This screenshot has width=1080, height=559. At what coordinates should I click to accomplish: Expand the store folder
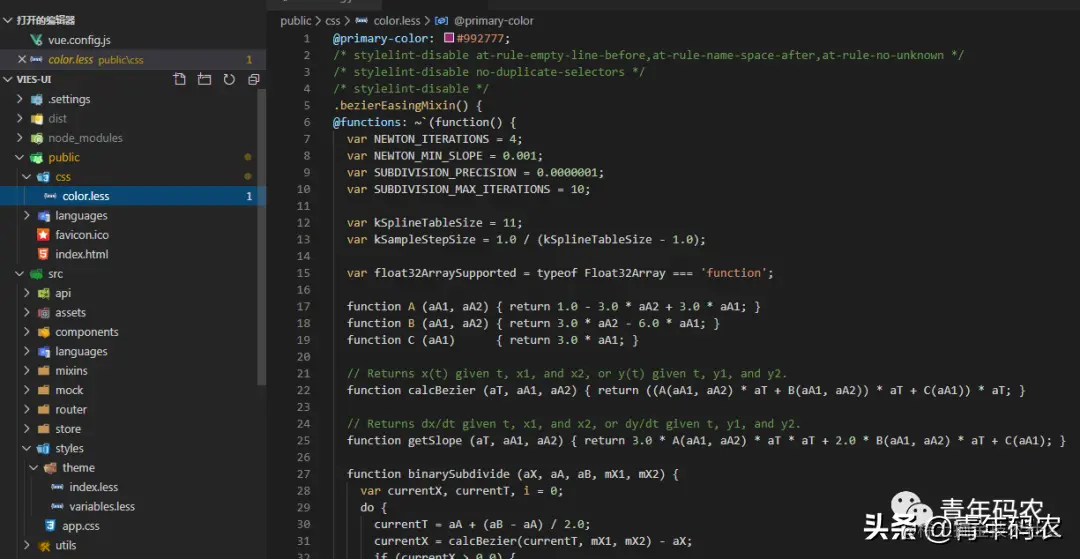coord(26,429)
